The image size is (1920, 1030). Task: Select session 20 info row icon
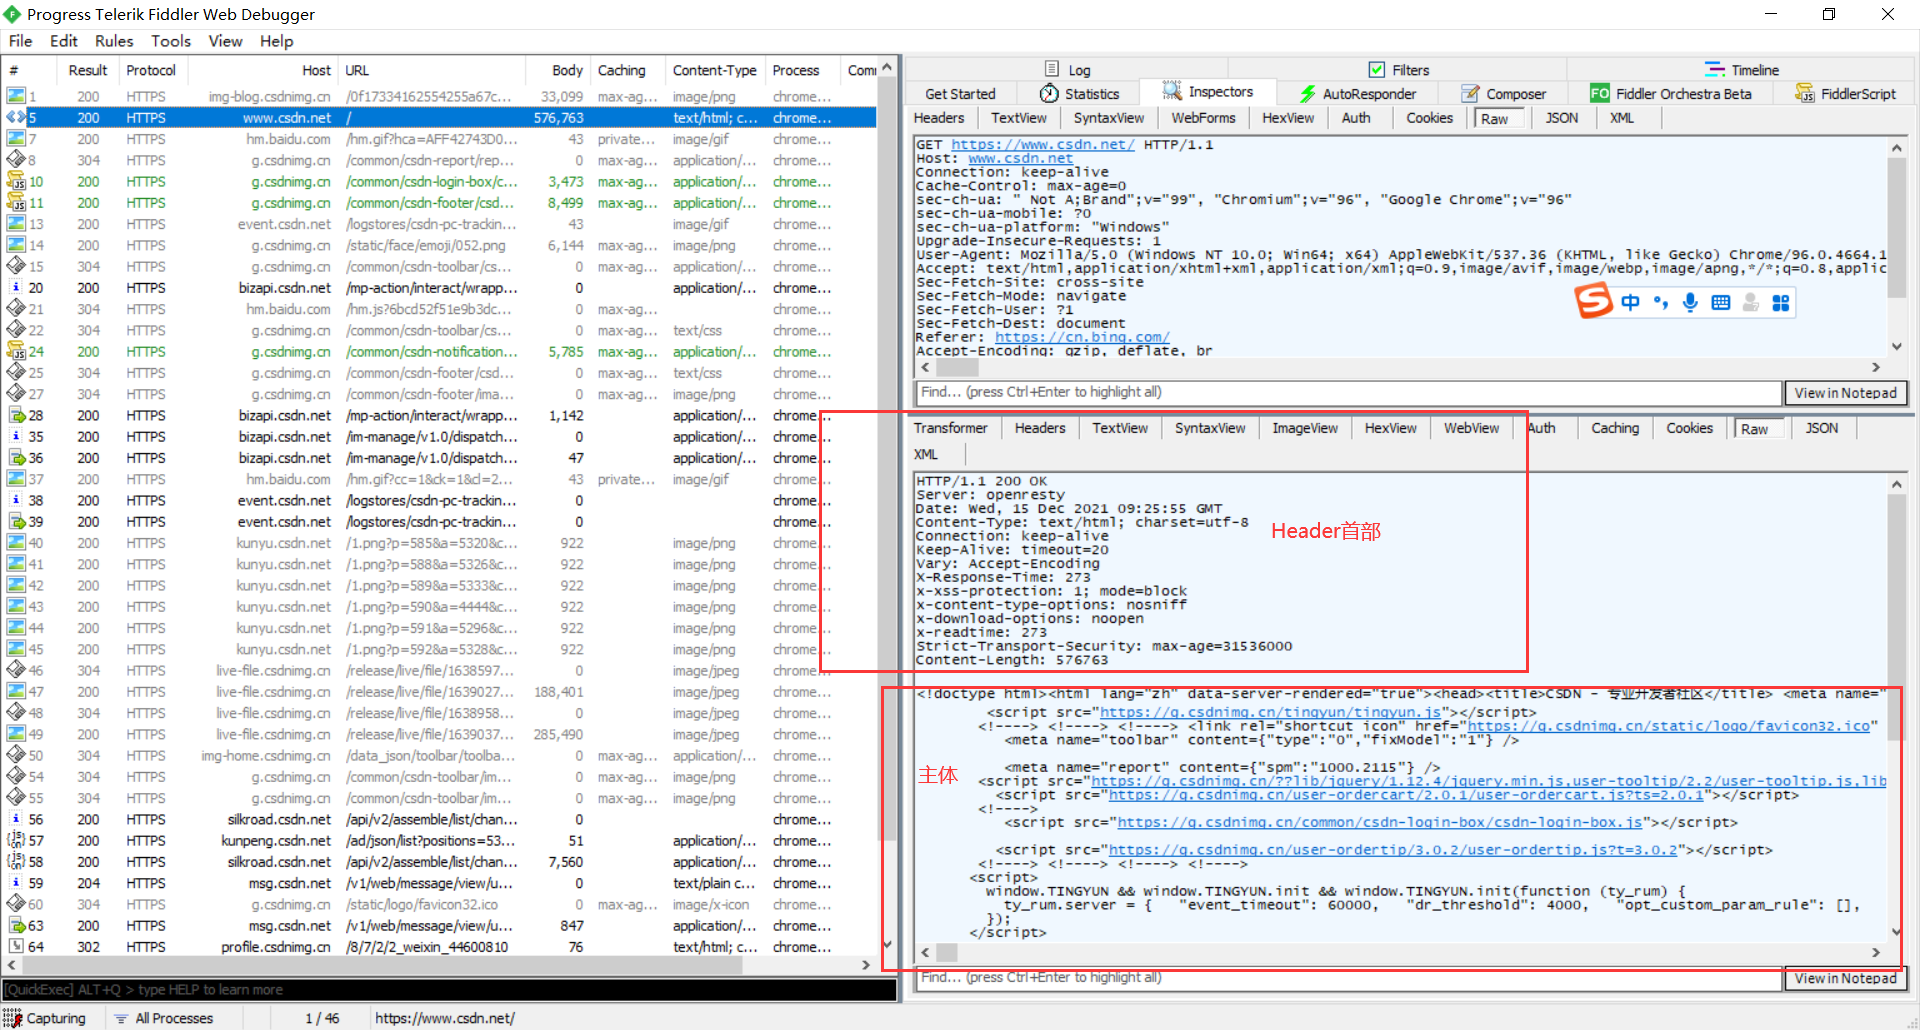(x=16, y=288)
